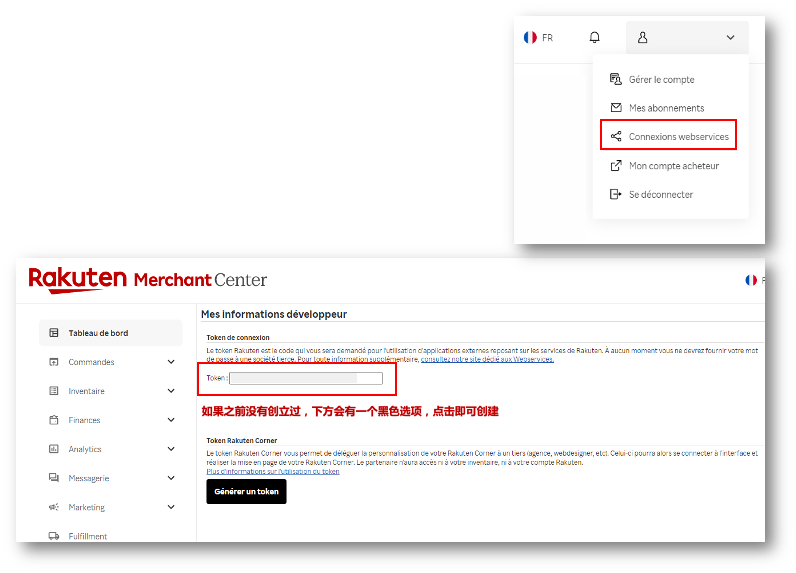Click the Se déconnecter logout icon
Screen dimensions: 796x573
pyautogui.click(x=616, y=194)
